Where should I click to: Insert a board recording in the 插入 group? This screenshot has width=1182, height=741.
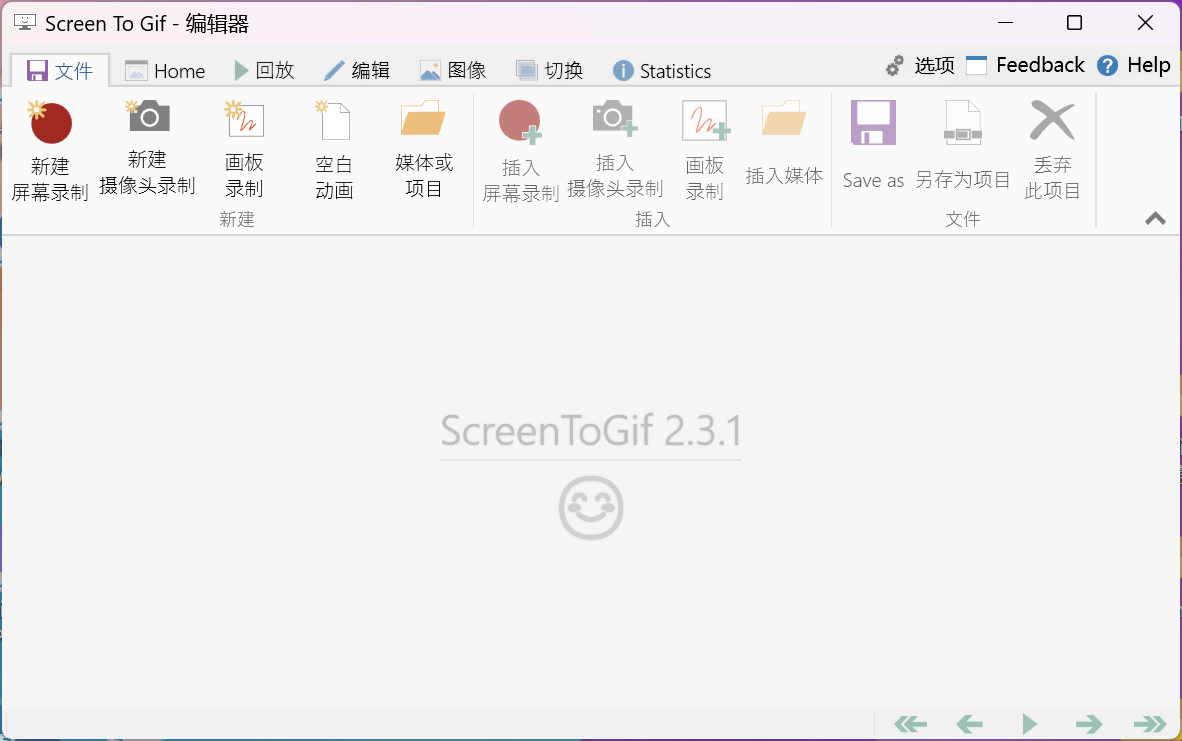click(705, 150)
